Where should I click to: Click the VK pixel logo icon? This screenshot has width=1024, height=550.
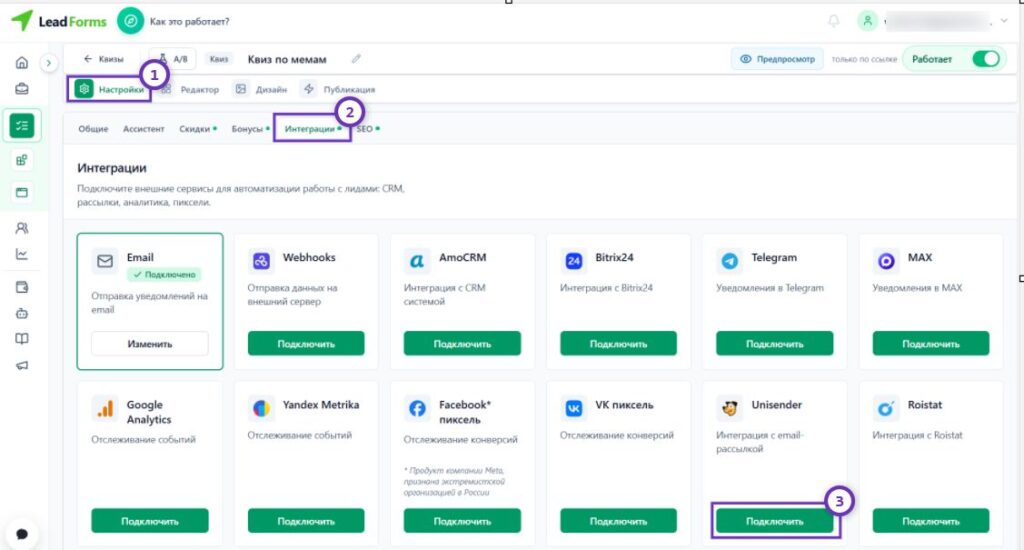click(x=573, y=409)
